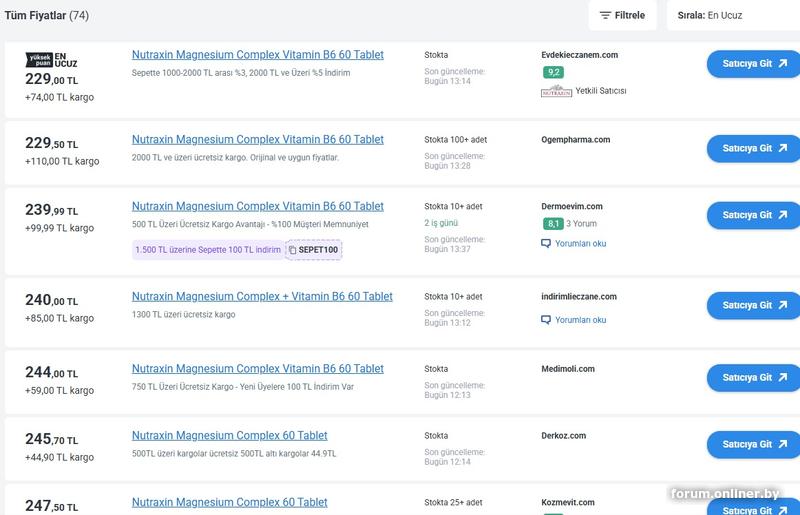This screenshot has width=800, height=515.
Task: Click the Ogempharma.com seller name
Action: pyautogui.click(x=575, y=140)
